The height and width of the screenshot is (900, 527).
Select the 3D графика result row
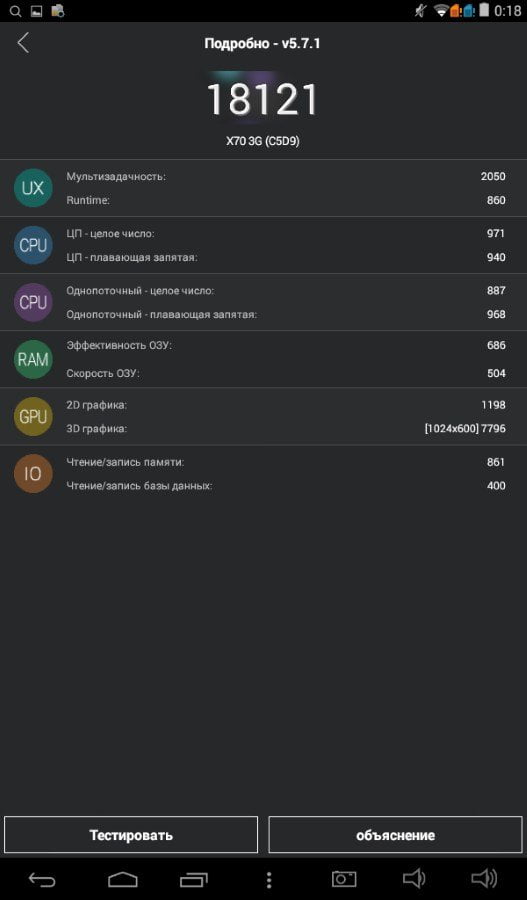pyautogui.click(x=286, y=428)
